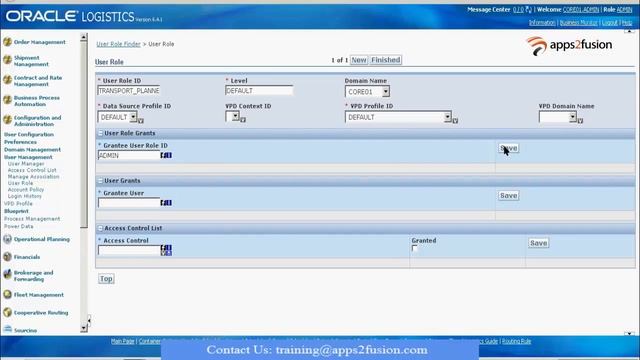Viewport: 640px width, 360px height.
Task: Click the Access Control input field
Action: point(129,250)
